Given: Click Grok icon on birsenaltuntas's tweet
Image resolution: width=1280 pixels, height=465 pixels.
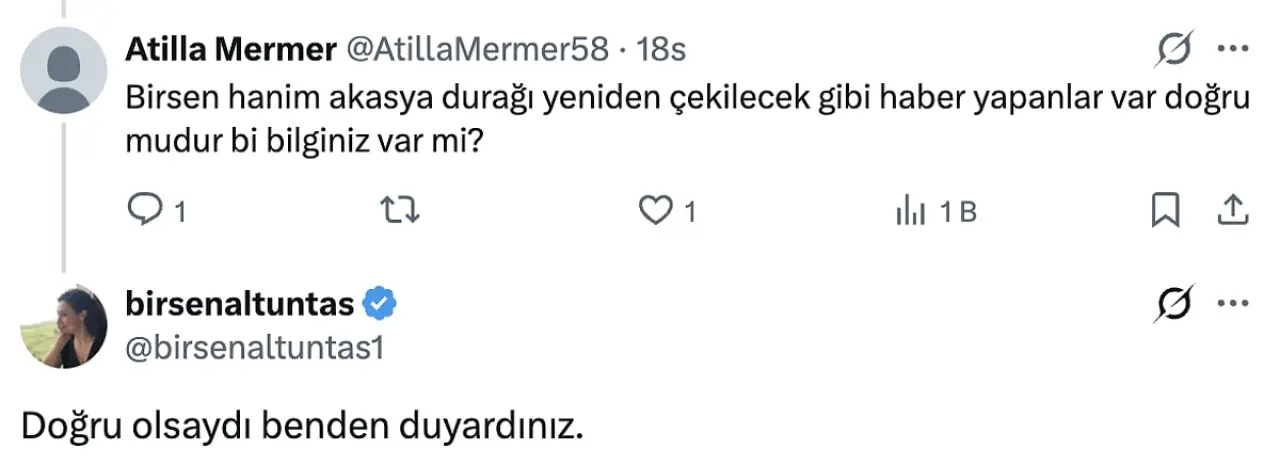Looking at the screenshot, I should pyautogui.click(x=1170, y=304).
